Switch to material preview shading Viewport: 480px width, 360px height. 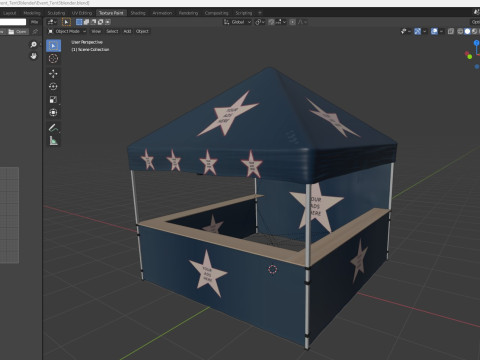point(474,31)
